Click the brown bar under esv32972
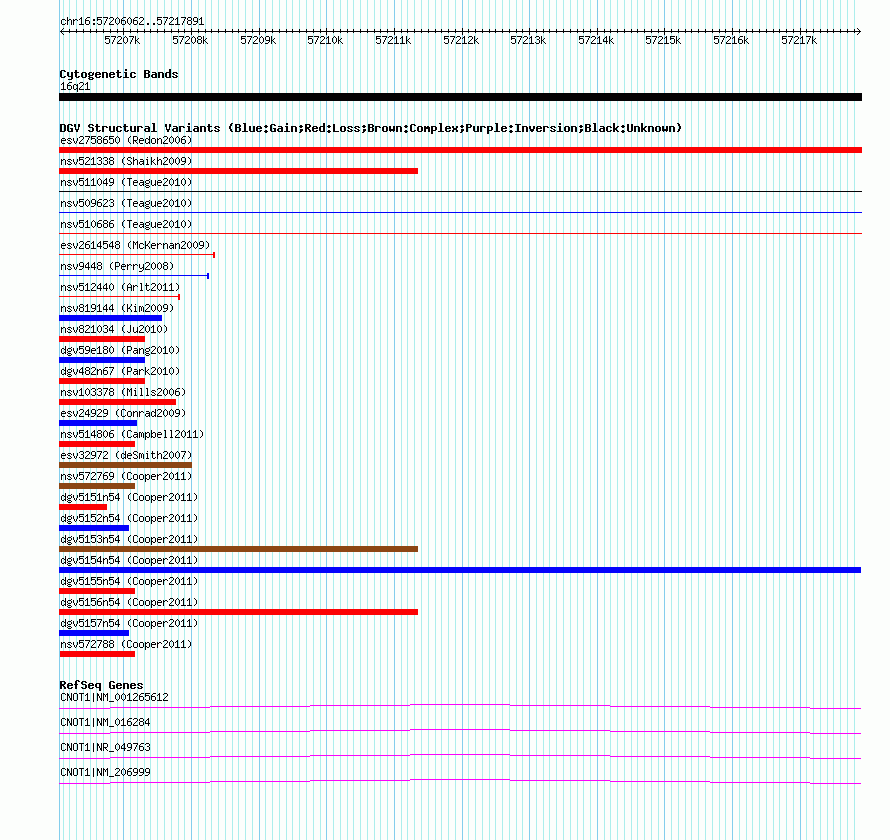Image resolution: width=890 pixels, height=840 pixels. point(125,465)
